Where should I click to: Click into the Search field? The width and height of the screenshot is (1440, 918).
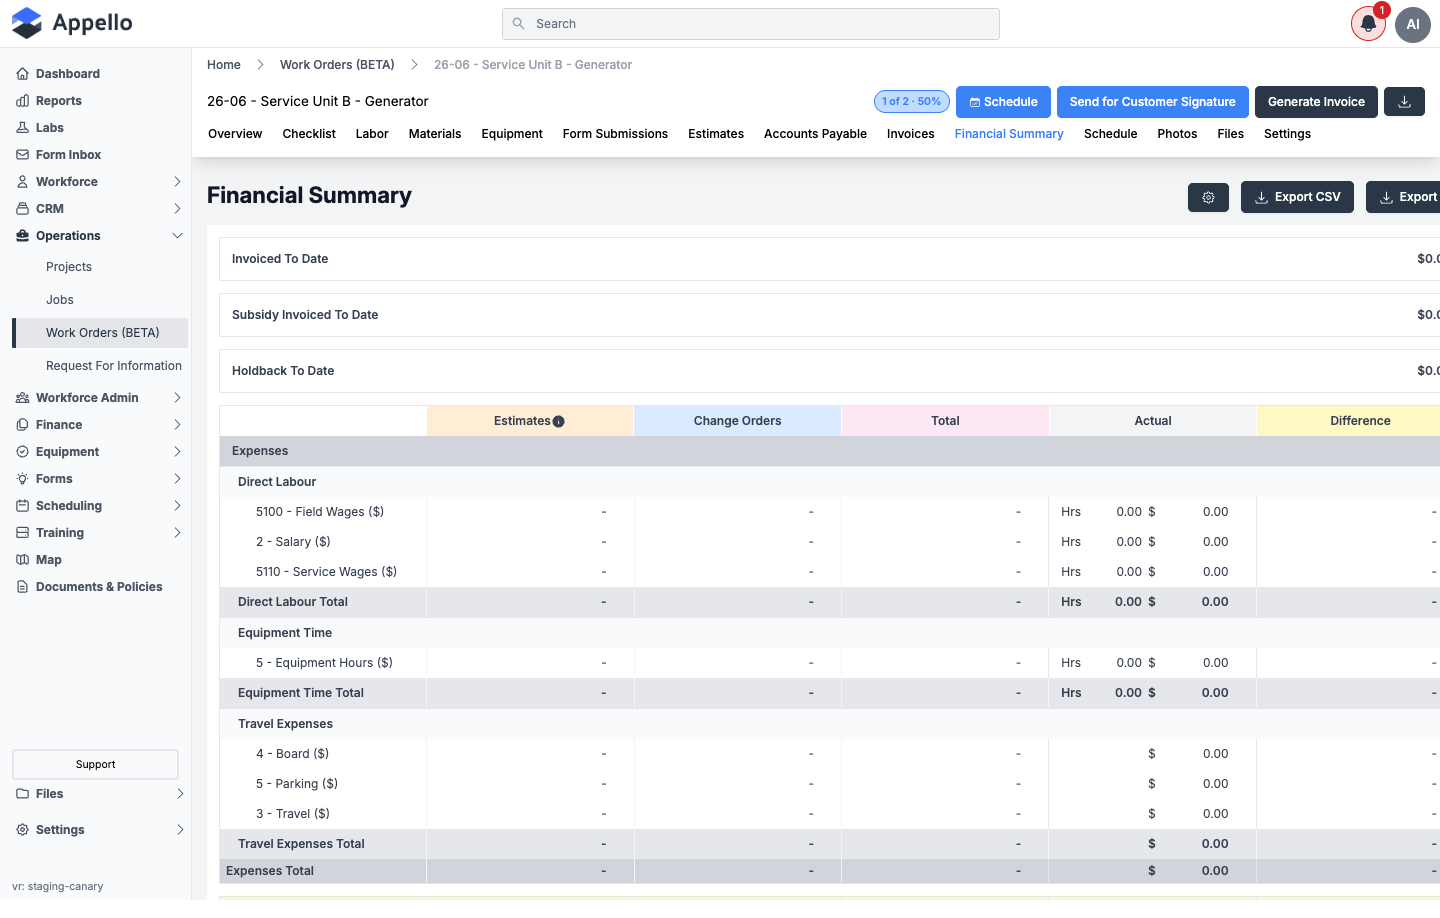click(x=751, y=24)
